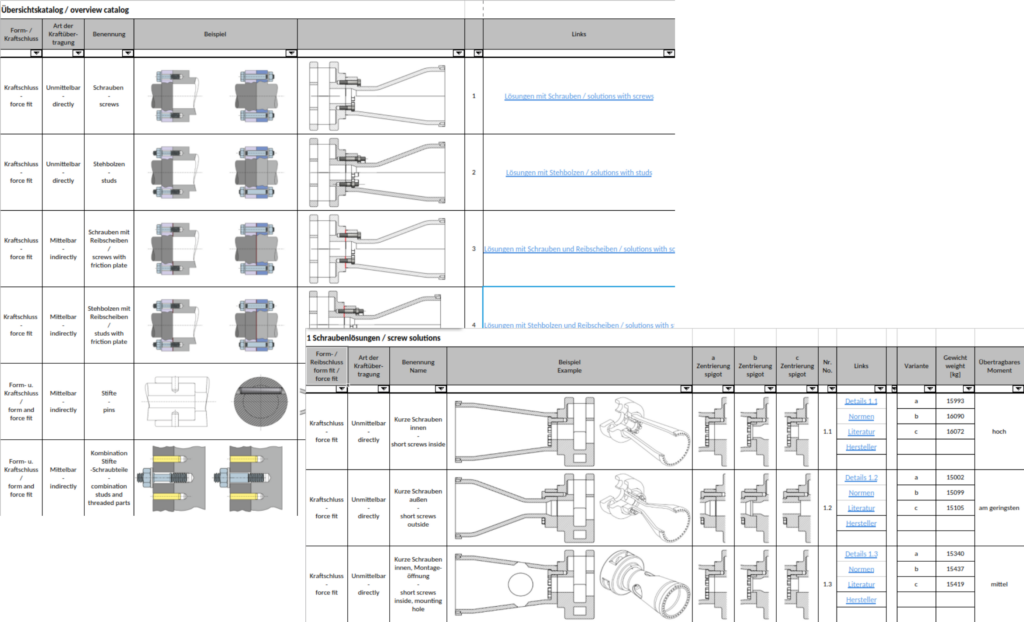
Task: Select round pin cross-section image in Stifte row
Action: [261, 401]
